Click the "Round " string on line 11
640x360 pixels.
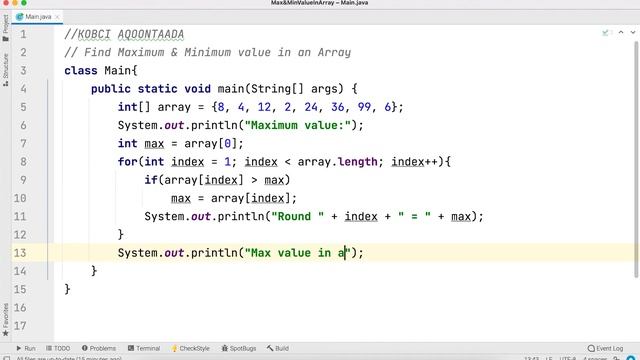click(x=298, y=217)
